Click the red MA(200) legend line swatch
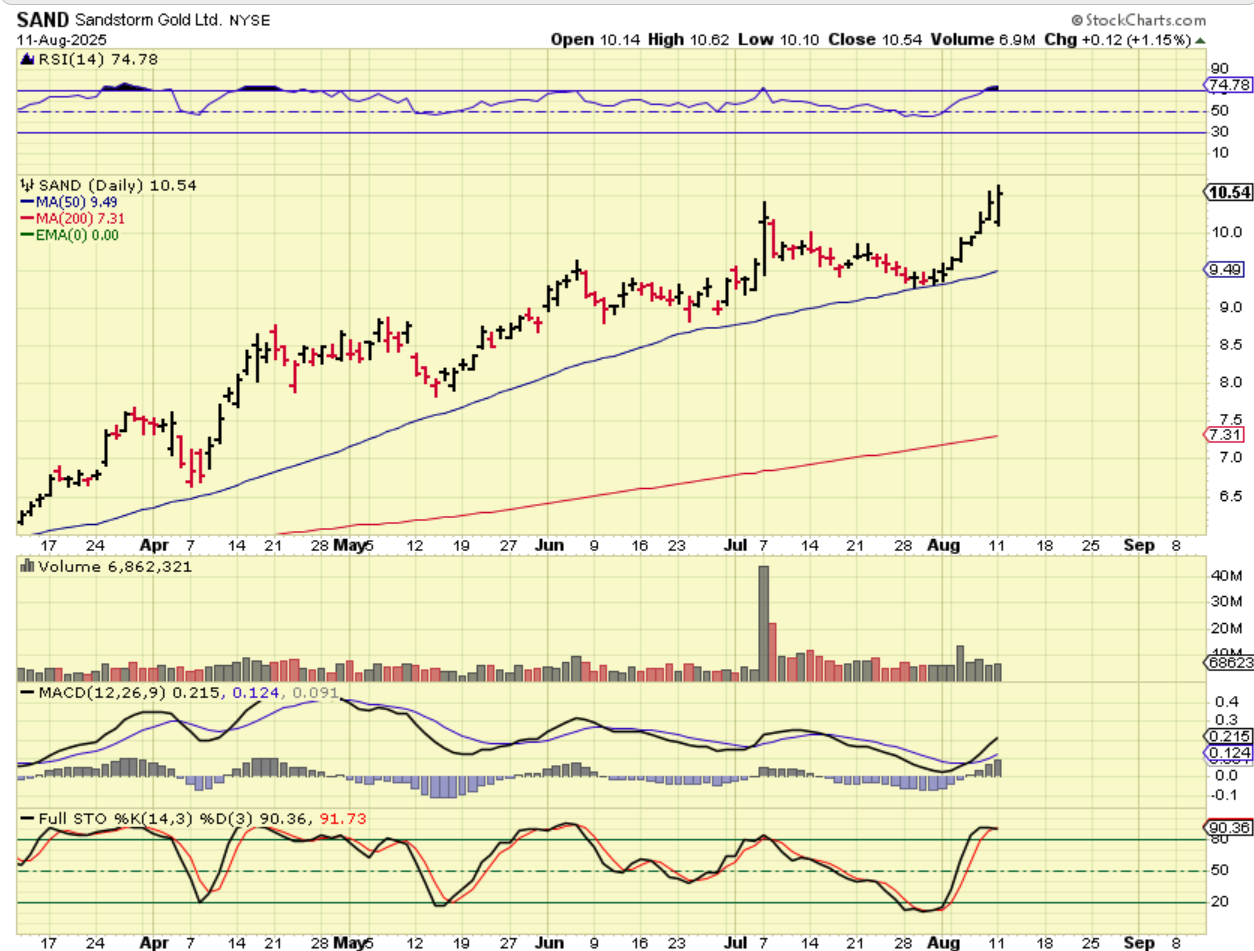Viewport: 1254px width, 951px height. [25, 218]
